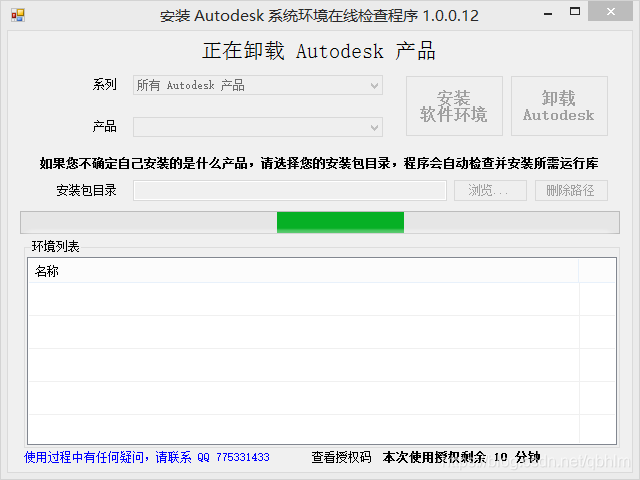Click 查看授权码 to view the license code
640x480 pixels.
click(x=341, y=457)
